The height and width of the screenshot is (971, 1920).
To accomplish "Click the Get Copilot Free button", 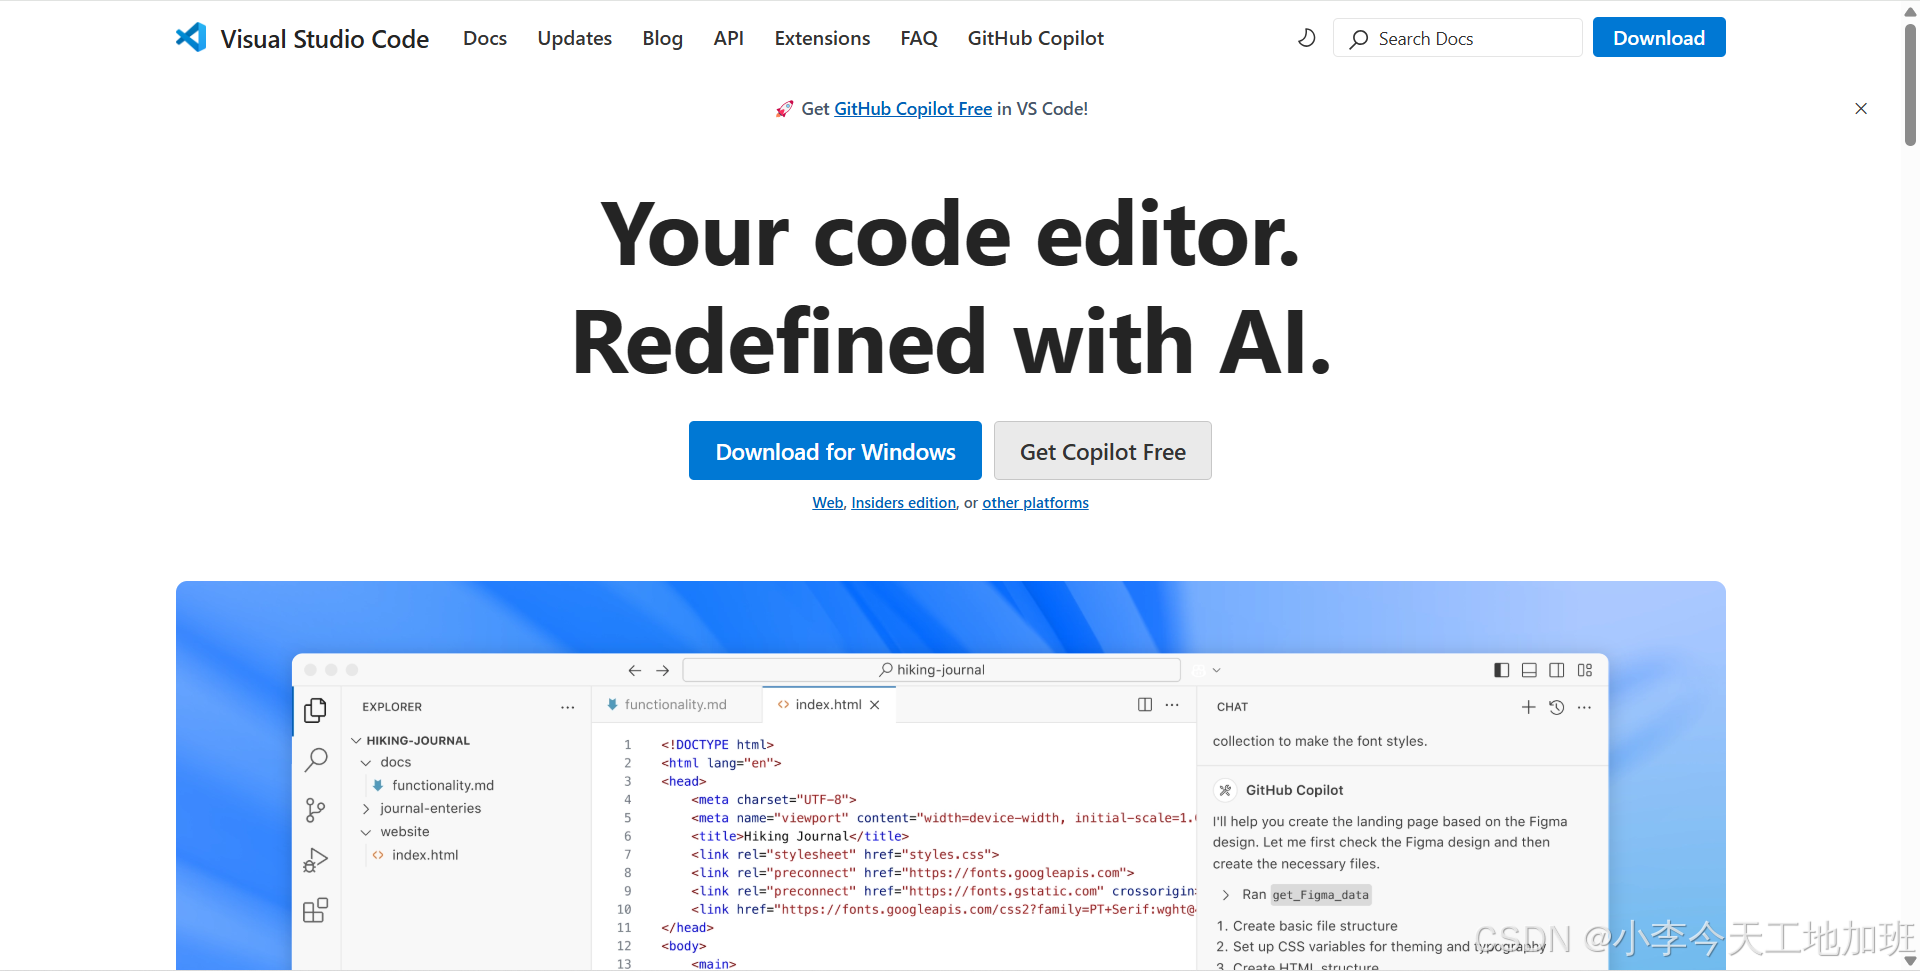I will point(1103,451).
